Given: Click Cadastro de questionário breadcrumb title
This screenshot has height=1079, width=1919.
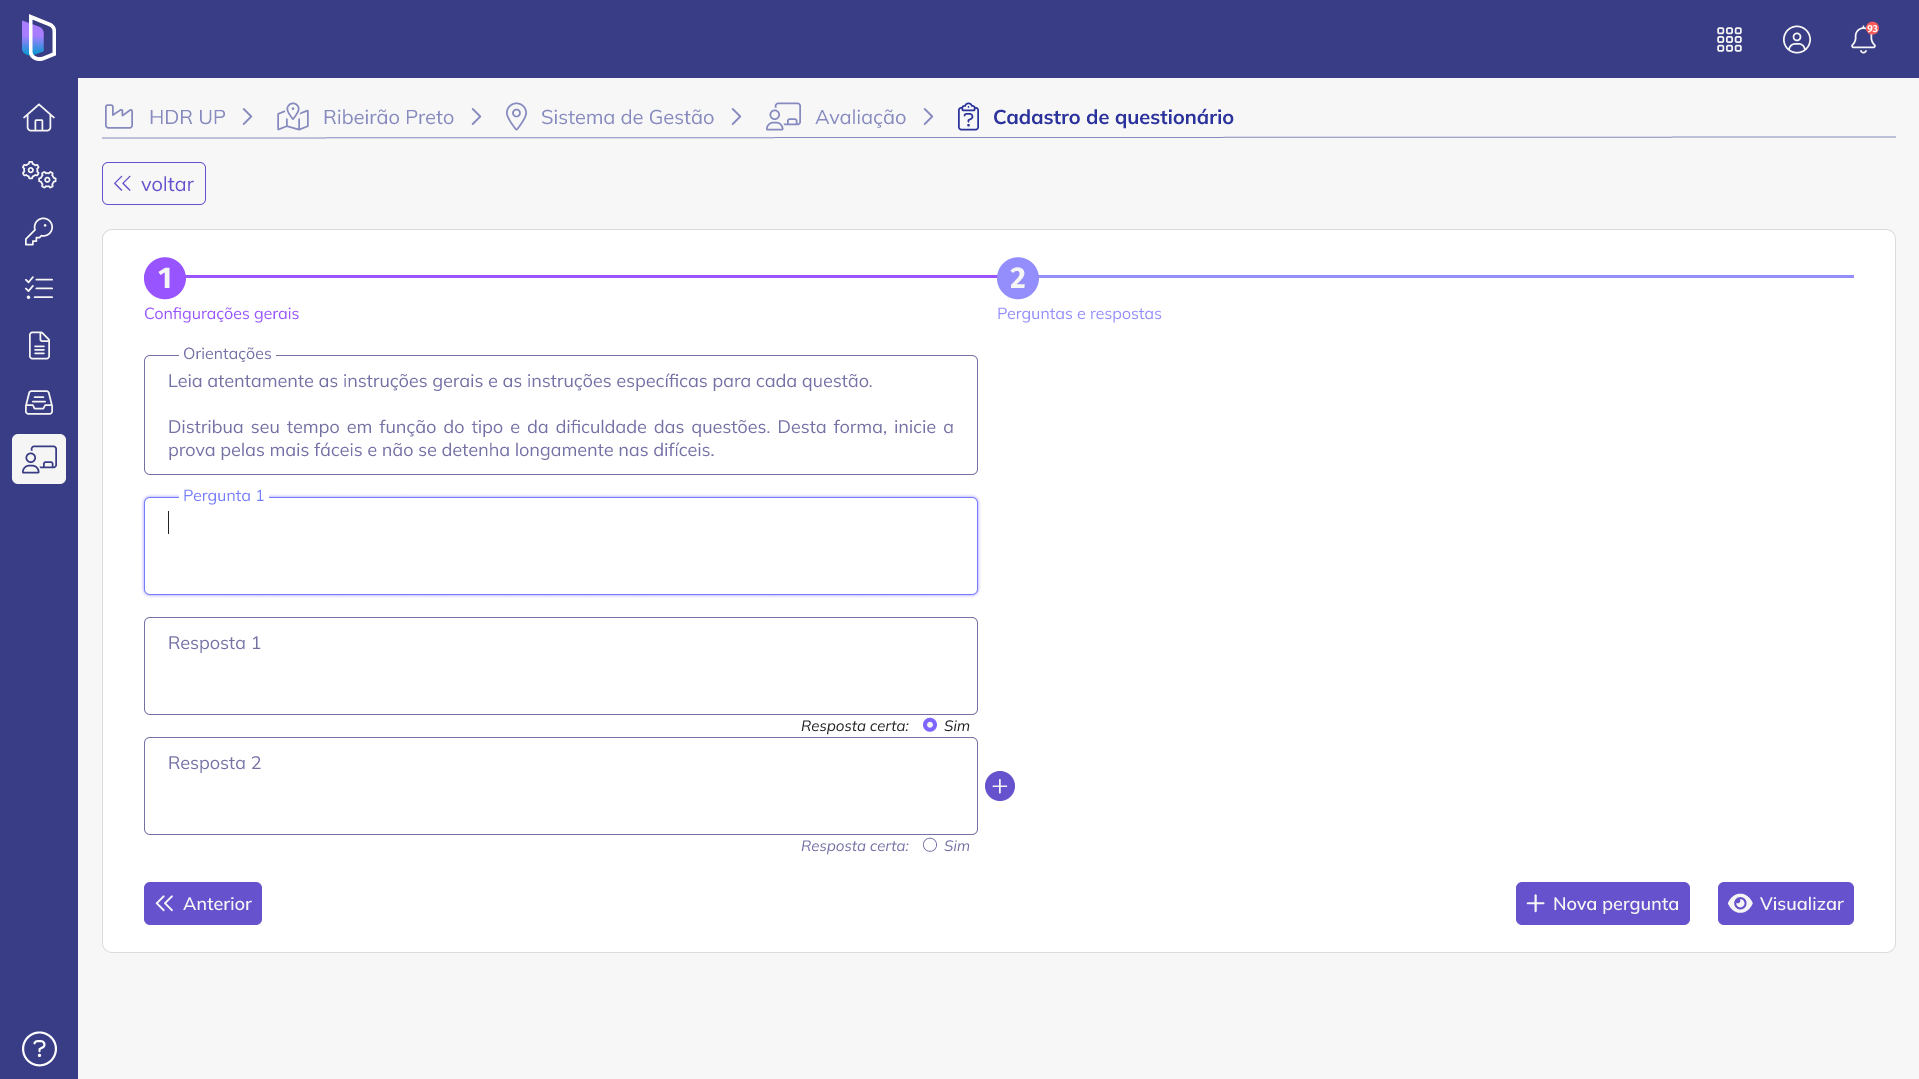Looking at the screenshot, I should pos(1113,117).
